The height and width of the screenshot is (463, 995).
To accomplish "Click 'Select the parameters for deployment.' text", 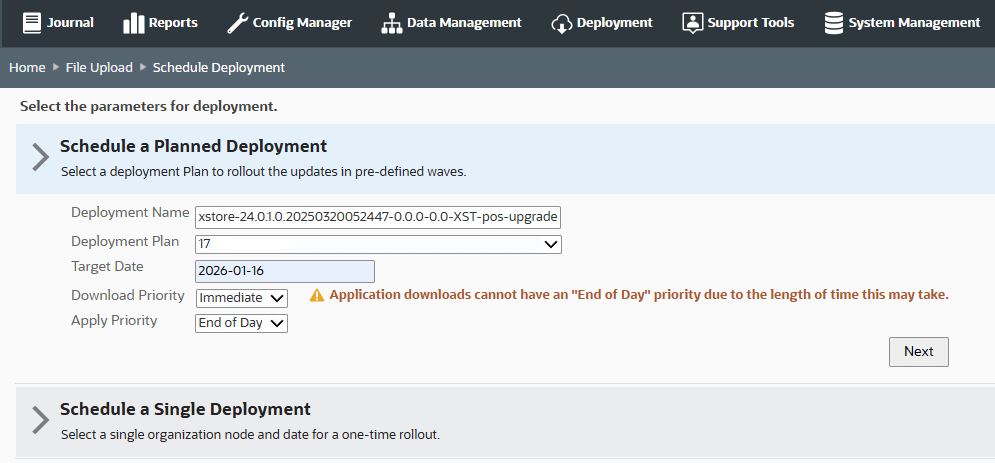I will tap(148, 107).
